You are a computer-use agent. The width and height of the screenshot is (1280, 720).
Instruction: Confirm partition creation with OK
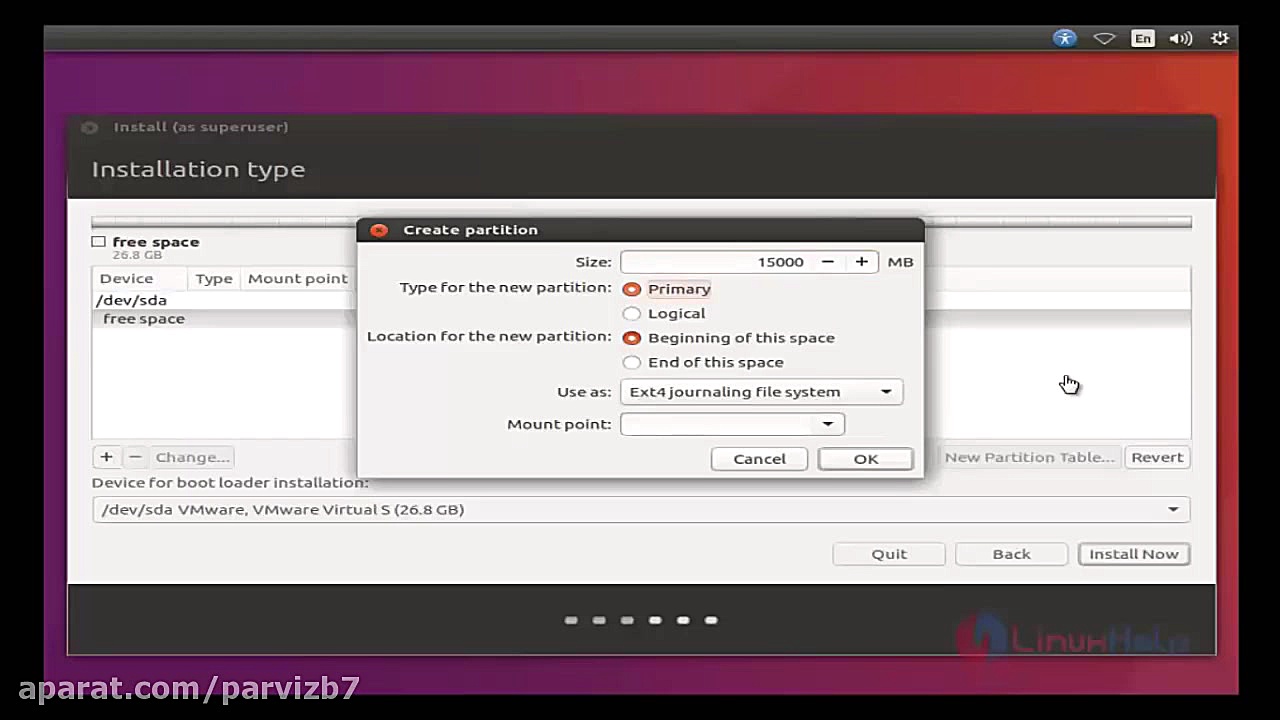pos(865,458)
